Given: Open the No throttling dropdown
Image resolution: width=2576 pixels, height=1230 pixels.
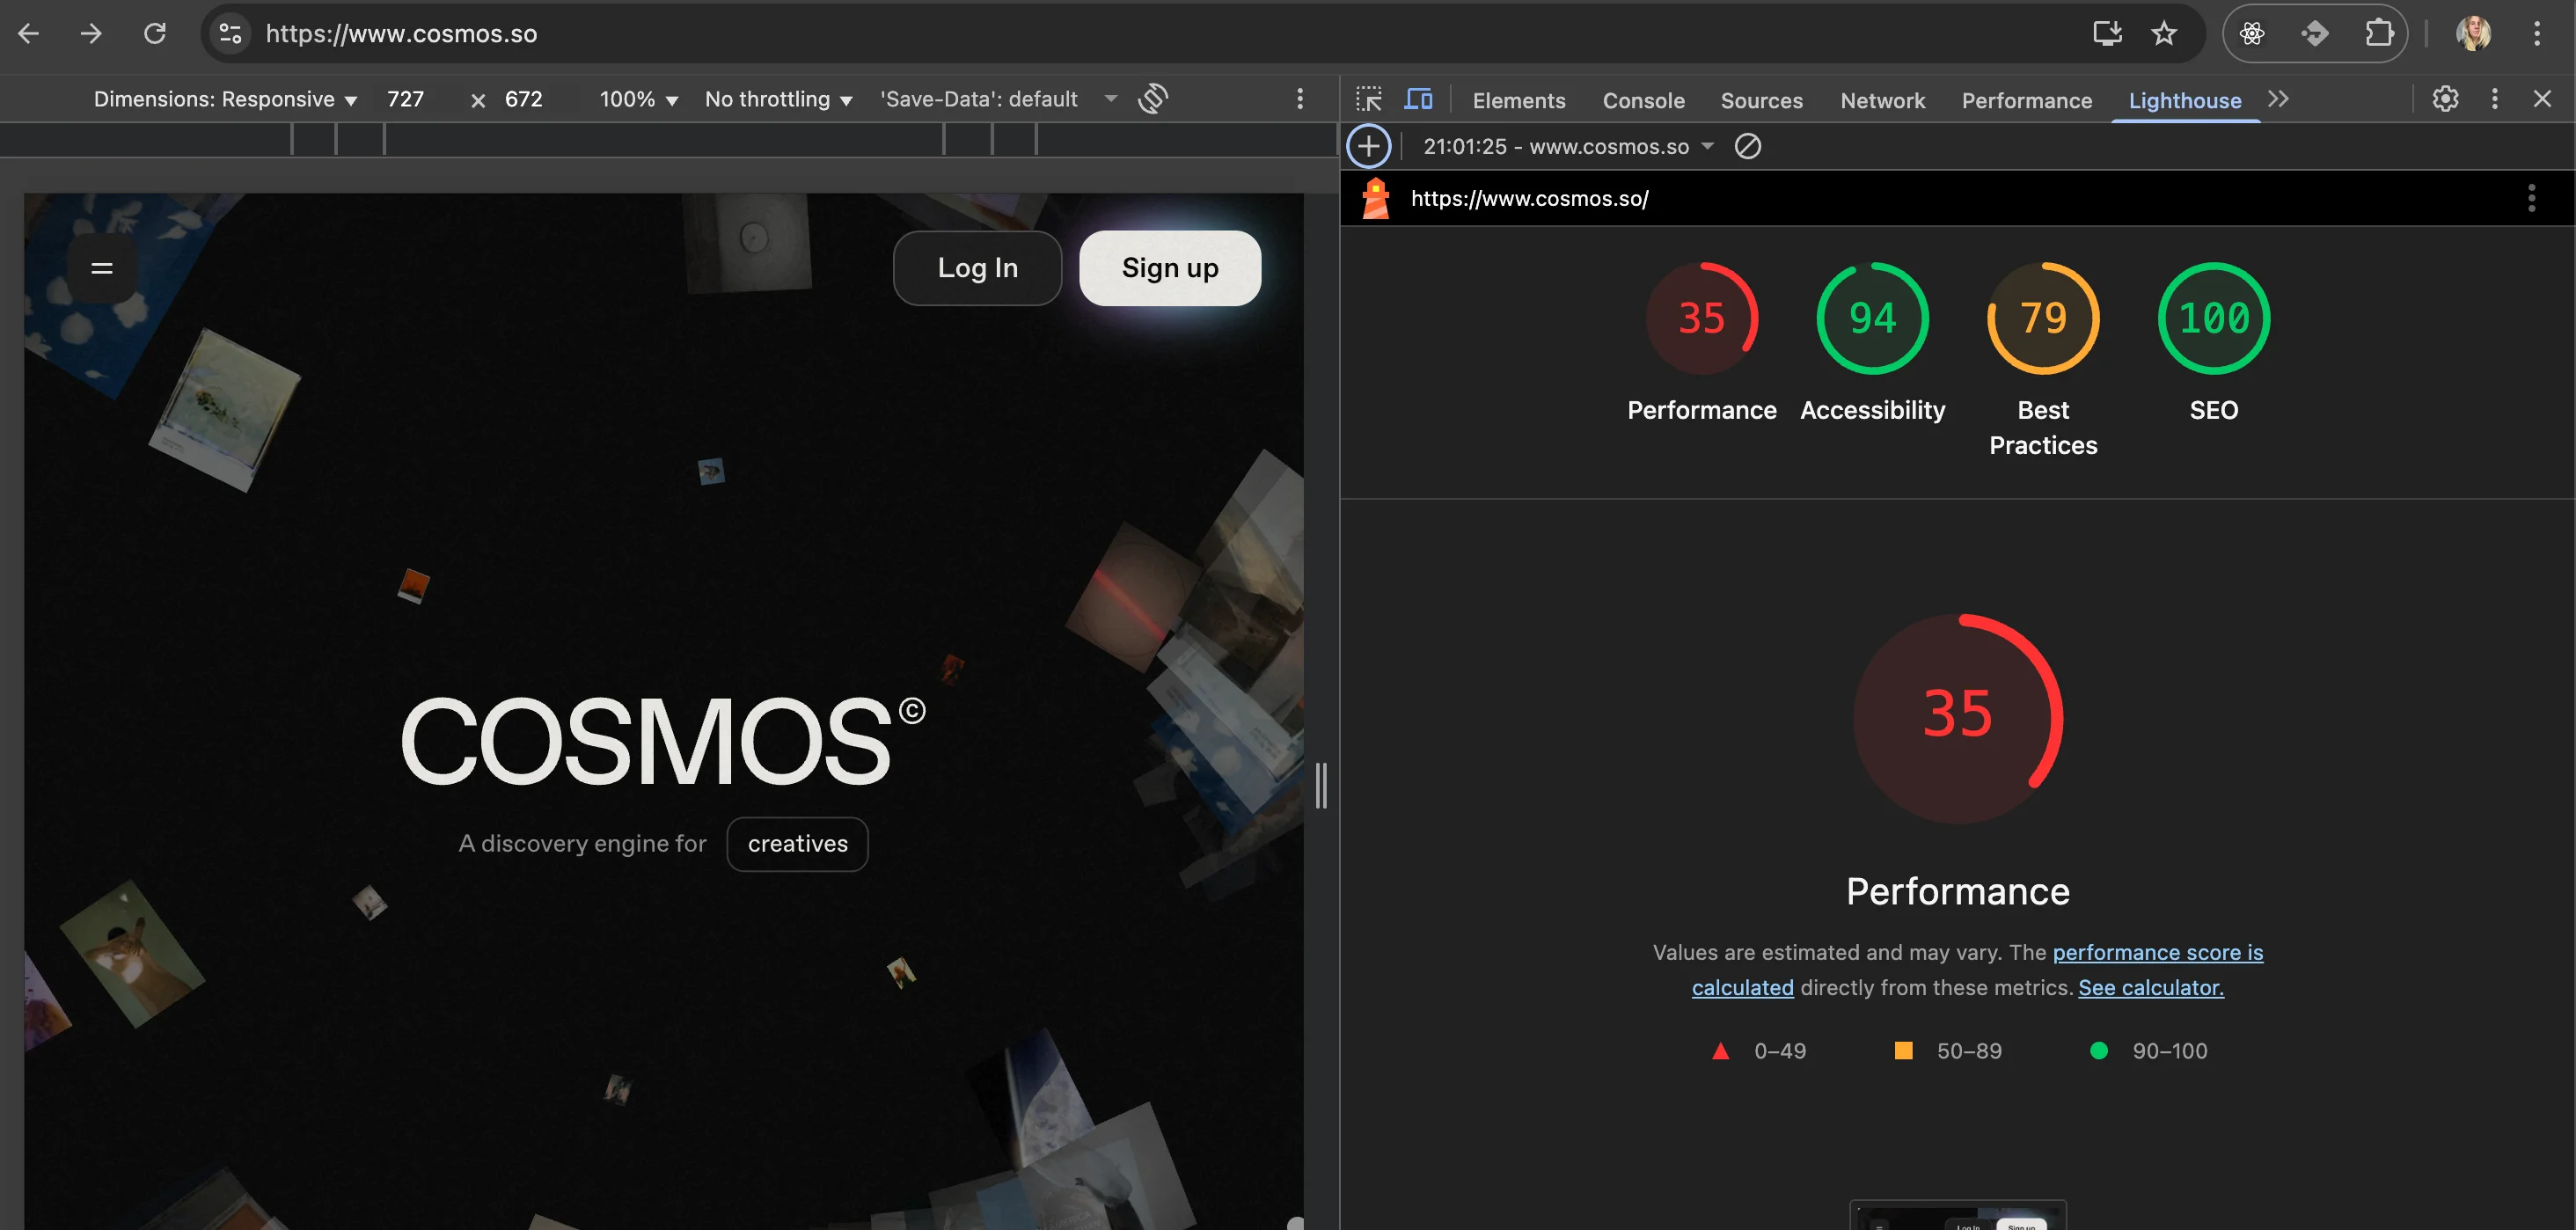Looking at the screenshot, I should pyautogui.click(x=778, y=100).
